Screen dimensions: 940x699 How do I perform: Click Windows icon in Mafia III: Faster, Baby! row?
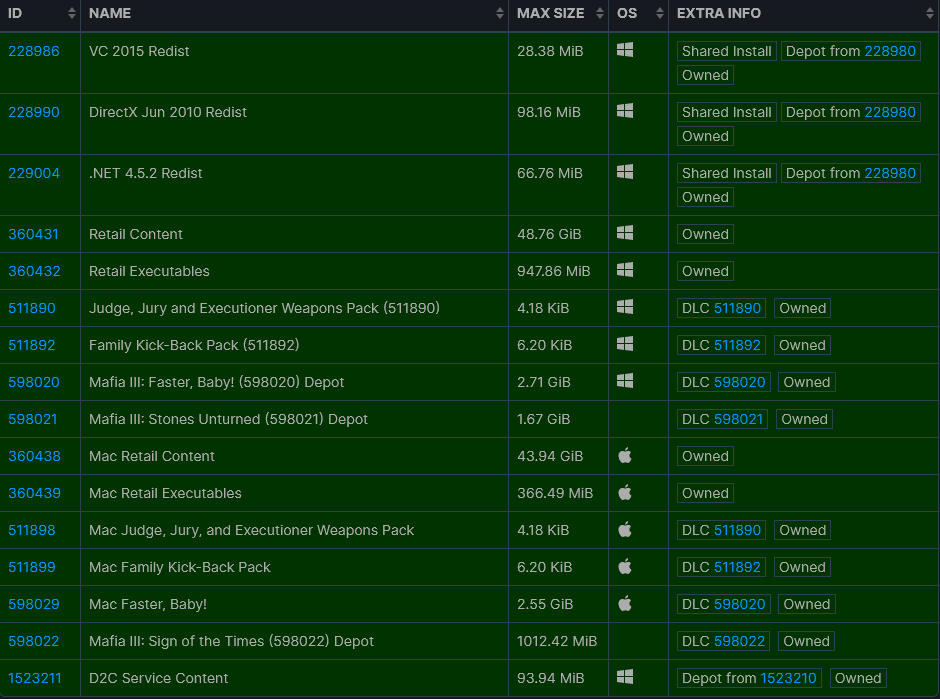(x=625, y=381)
